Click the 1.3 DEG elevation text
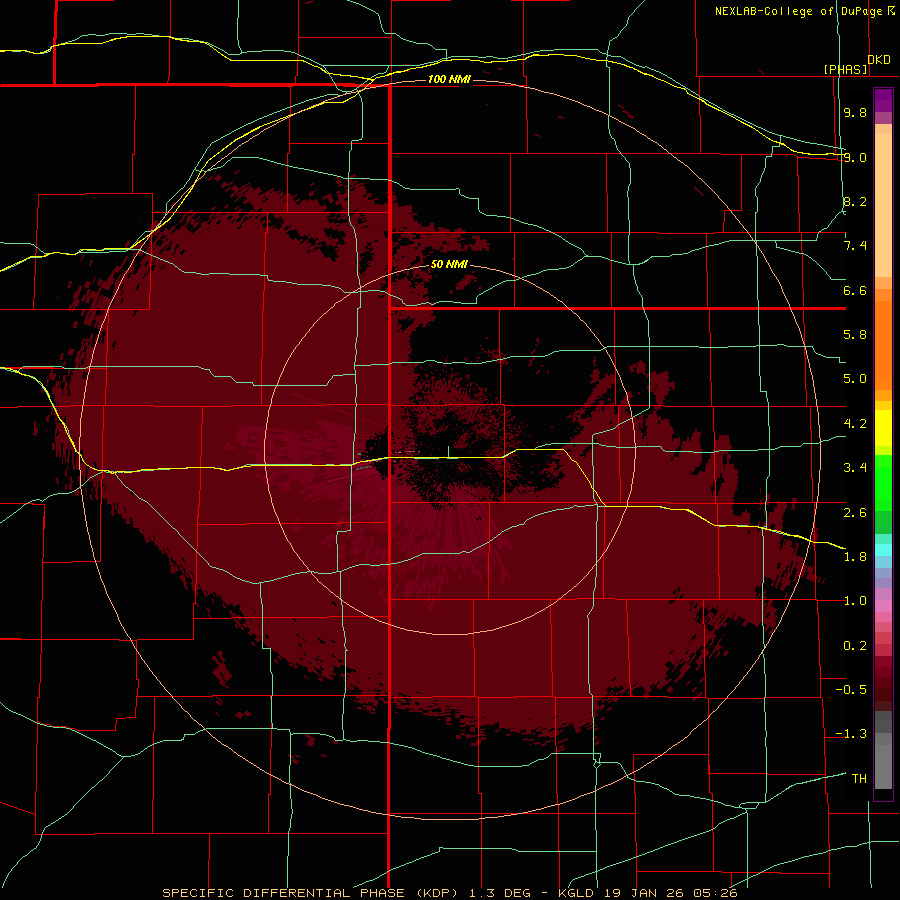 pos(501,893)
